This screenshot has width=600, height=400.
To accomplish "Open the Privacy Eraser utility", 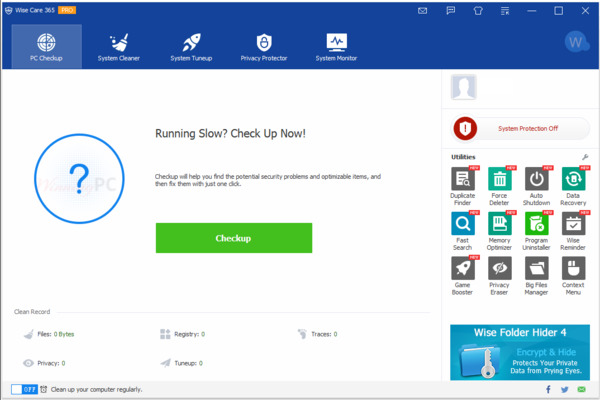I will (x=500, y=276).
